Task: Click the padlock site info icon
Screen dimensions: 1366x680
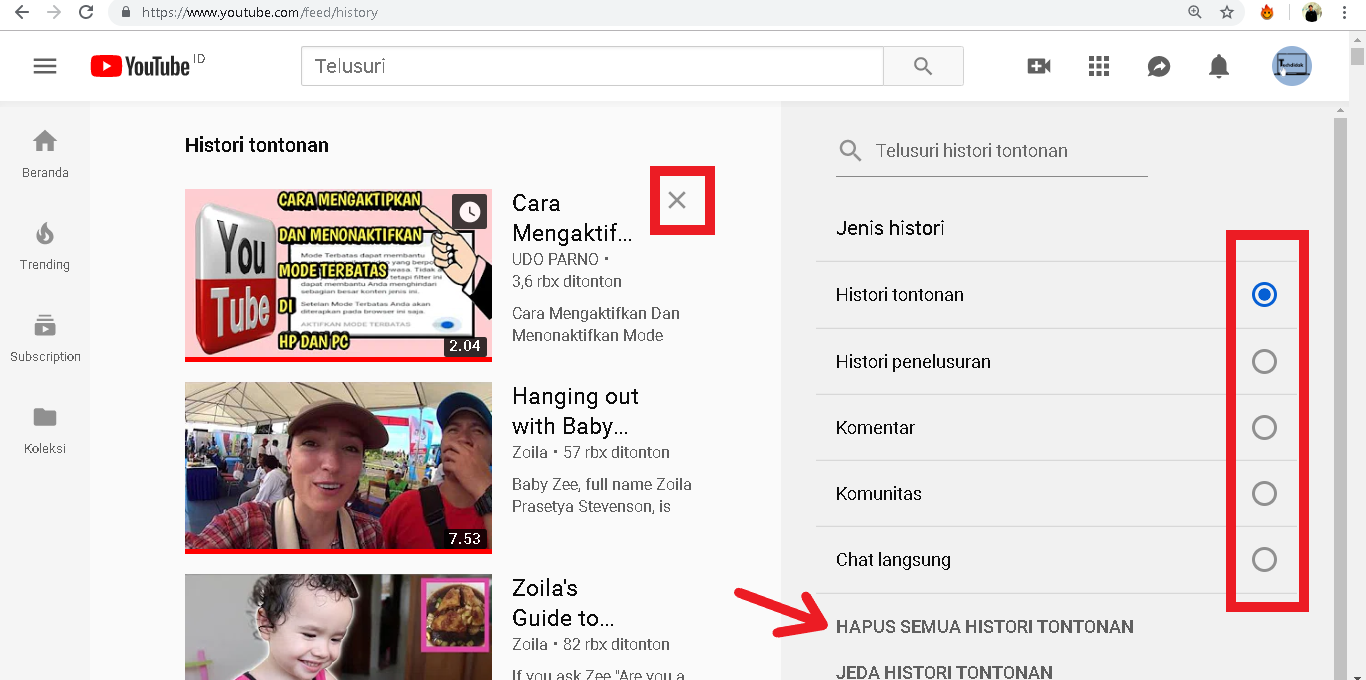Action: click(126, 13)
